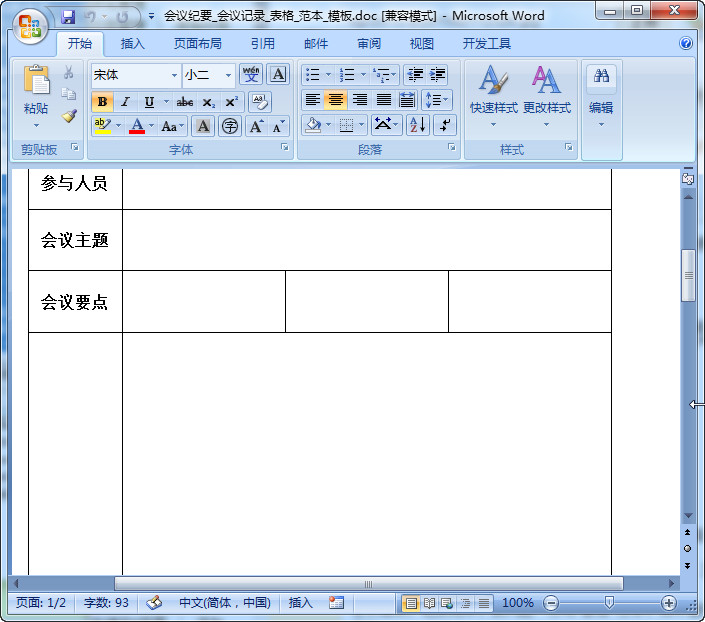The height and width of the screenshot is (622, 705).
Task: Click the Clear Formatting eraser icon
Action: (260, 102)
